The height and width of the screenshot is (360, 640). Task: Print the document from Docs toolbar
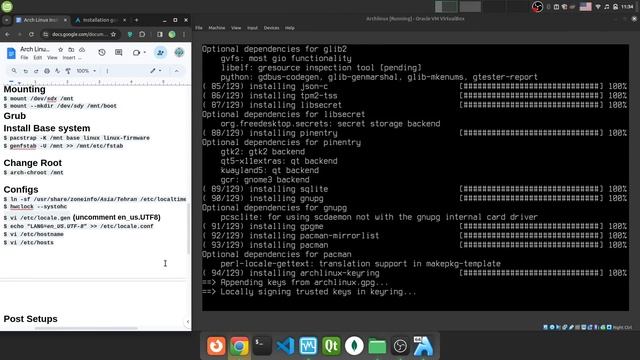pos(47,71)
